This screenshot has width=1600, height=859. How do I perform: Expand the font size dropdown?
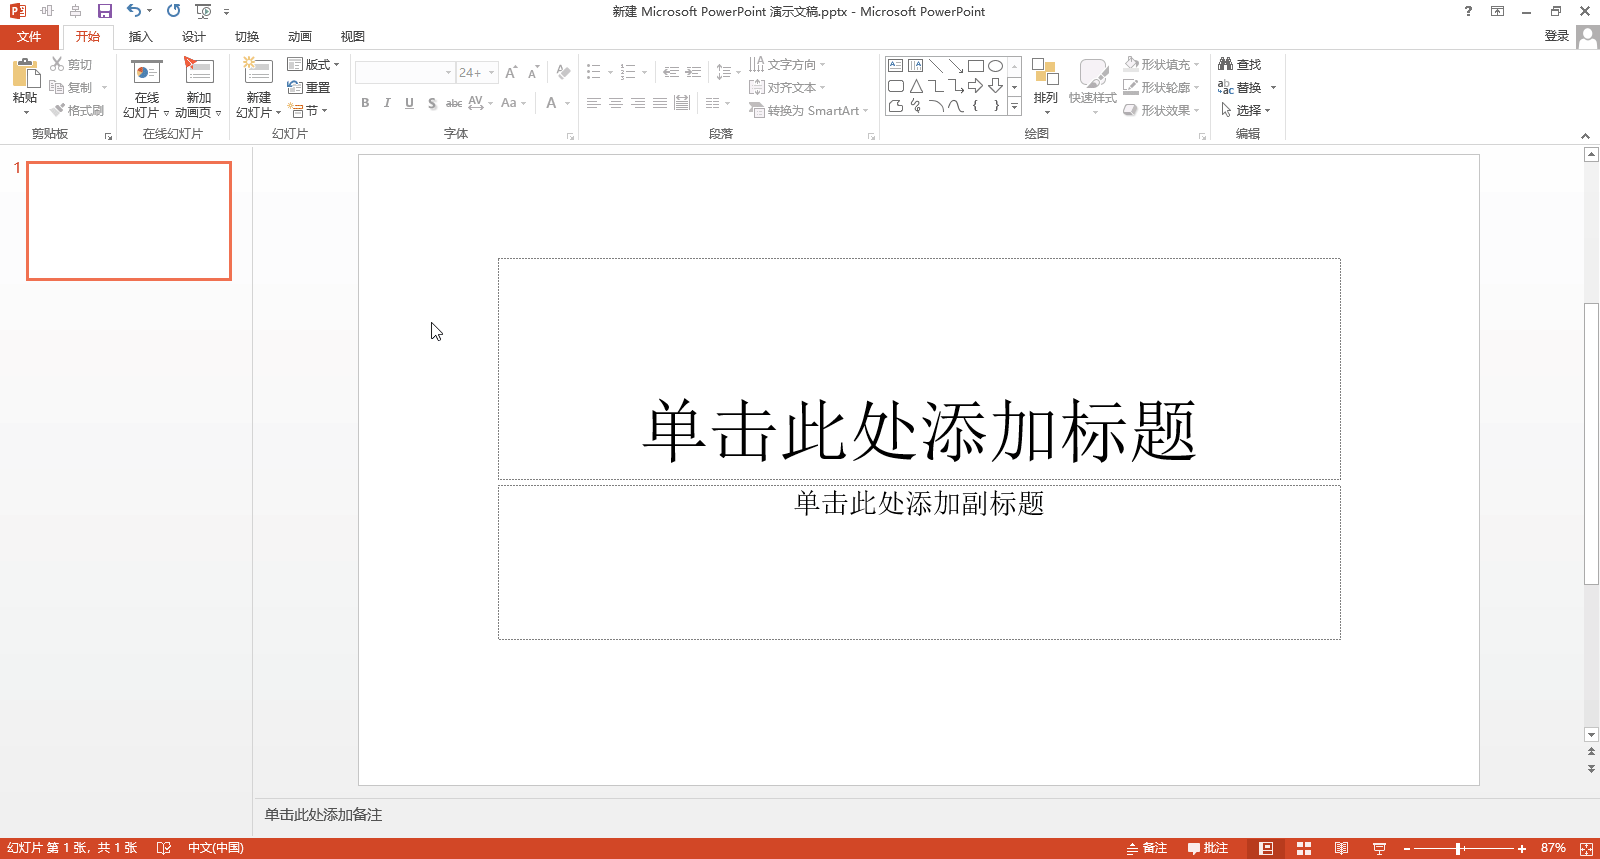point(492,72)
